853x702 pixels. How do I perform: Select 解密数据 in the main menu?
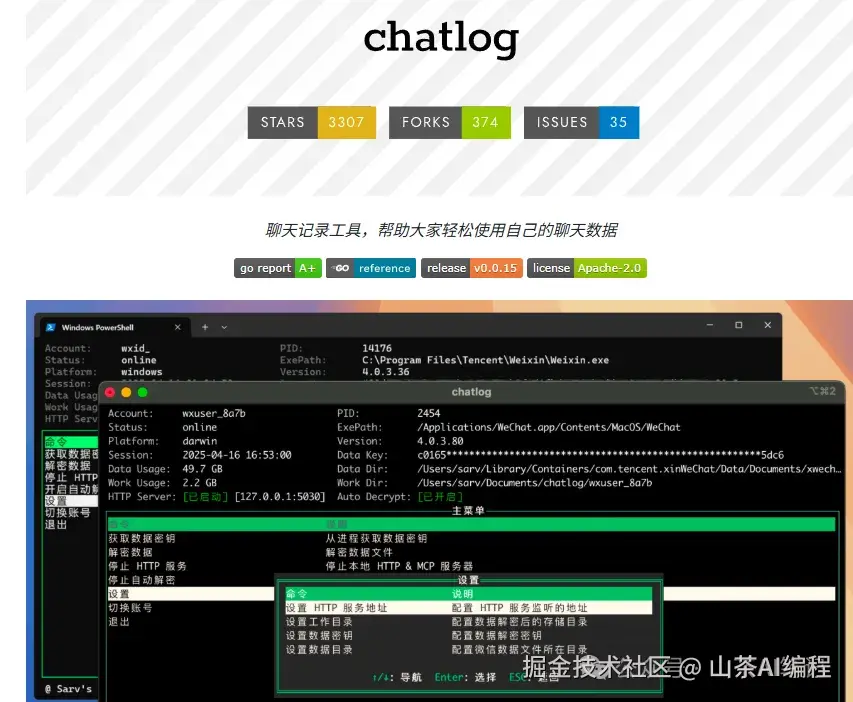coord(130,552)
